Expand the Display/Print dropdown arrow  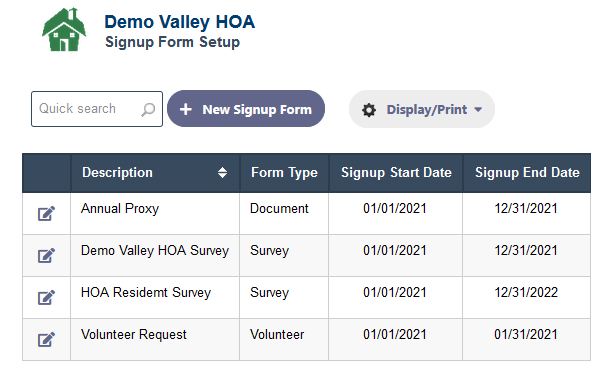coord(478,109)
